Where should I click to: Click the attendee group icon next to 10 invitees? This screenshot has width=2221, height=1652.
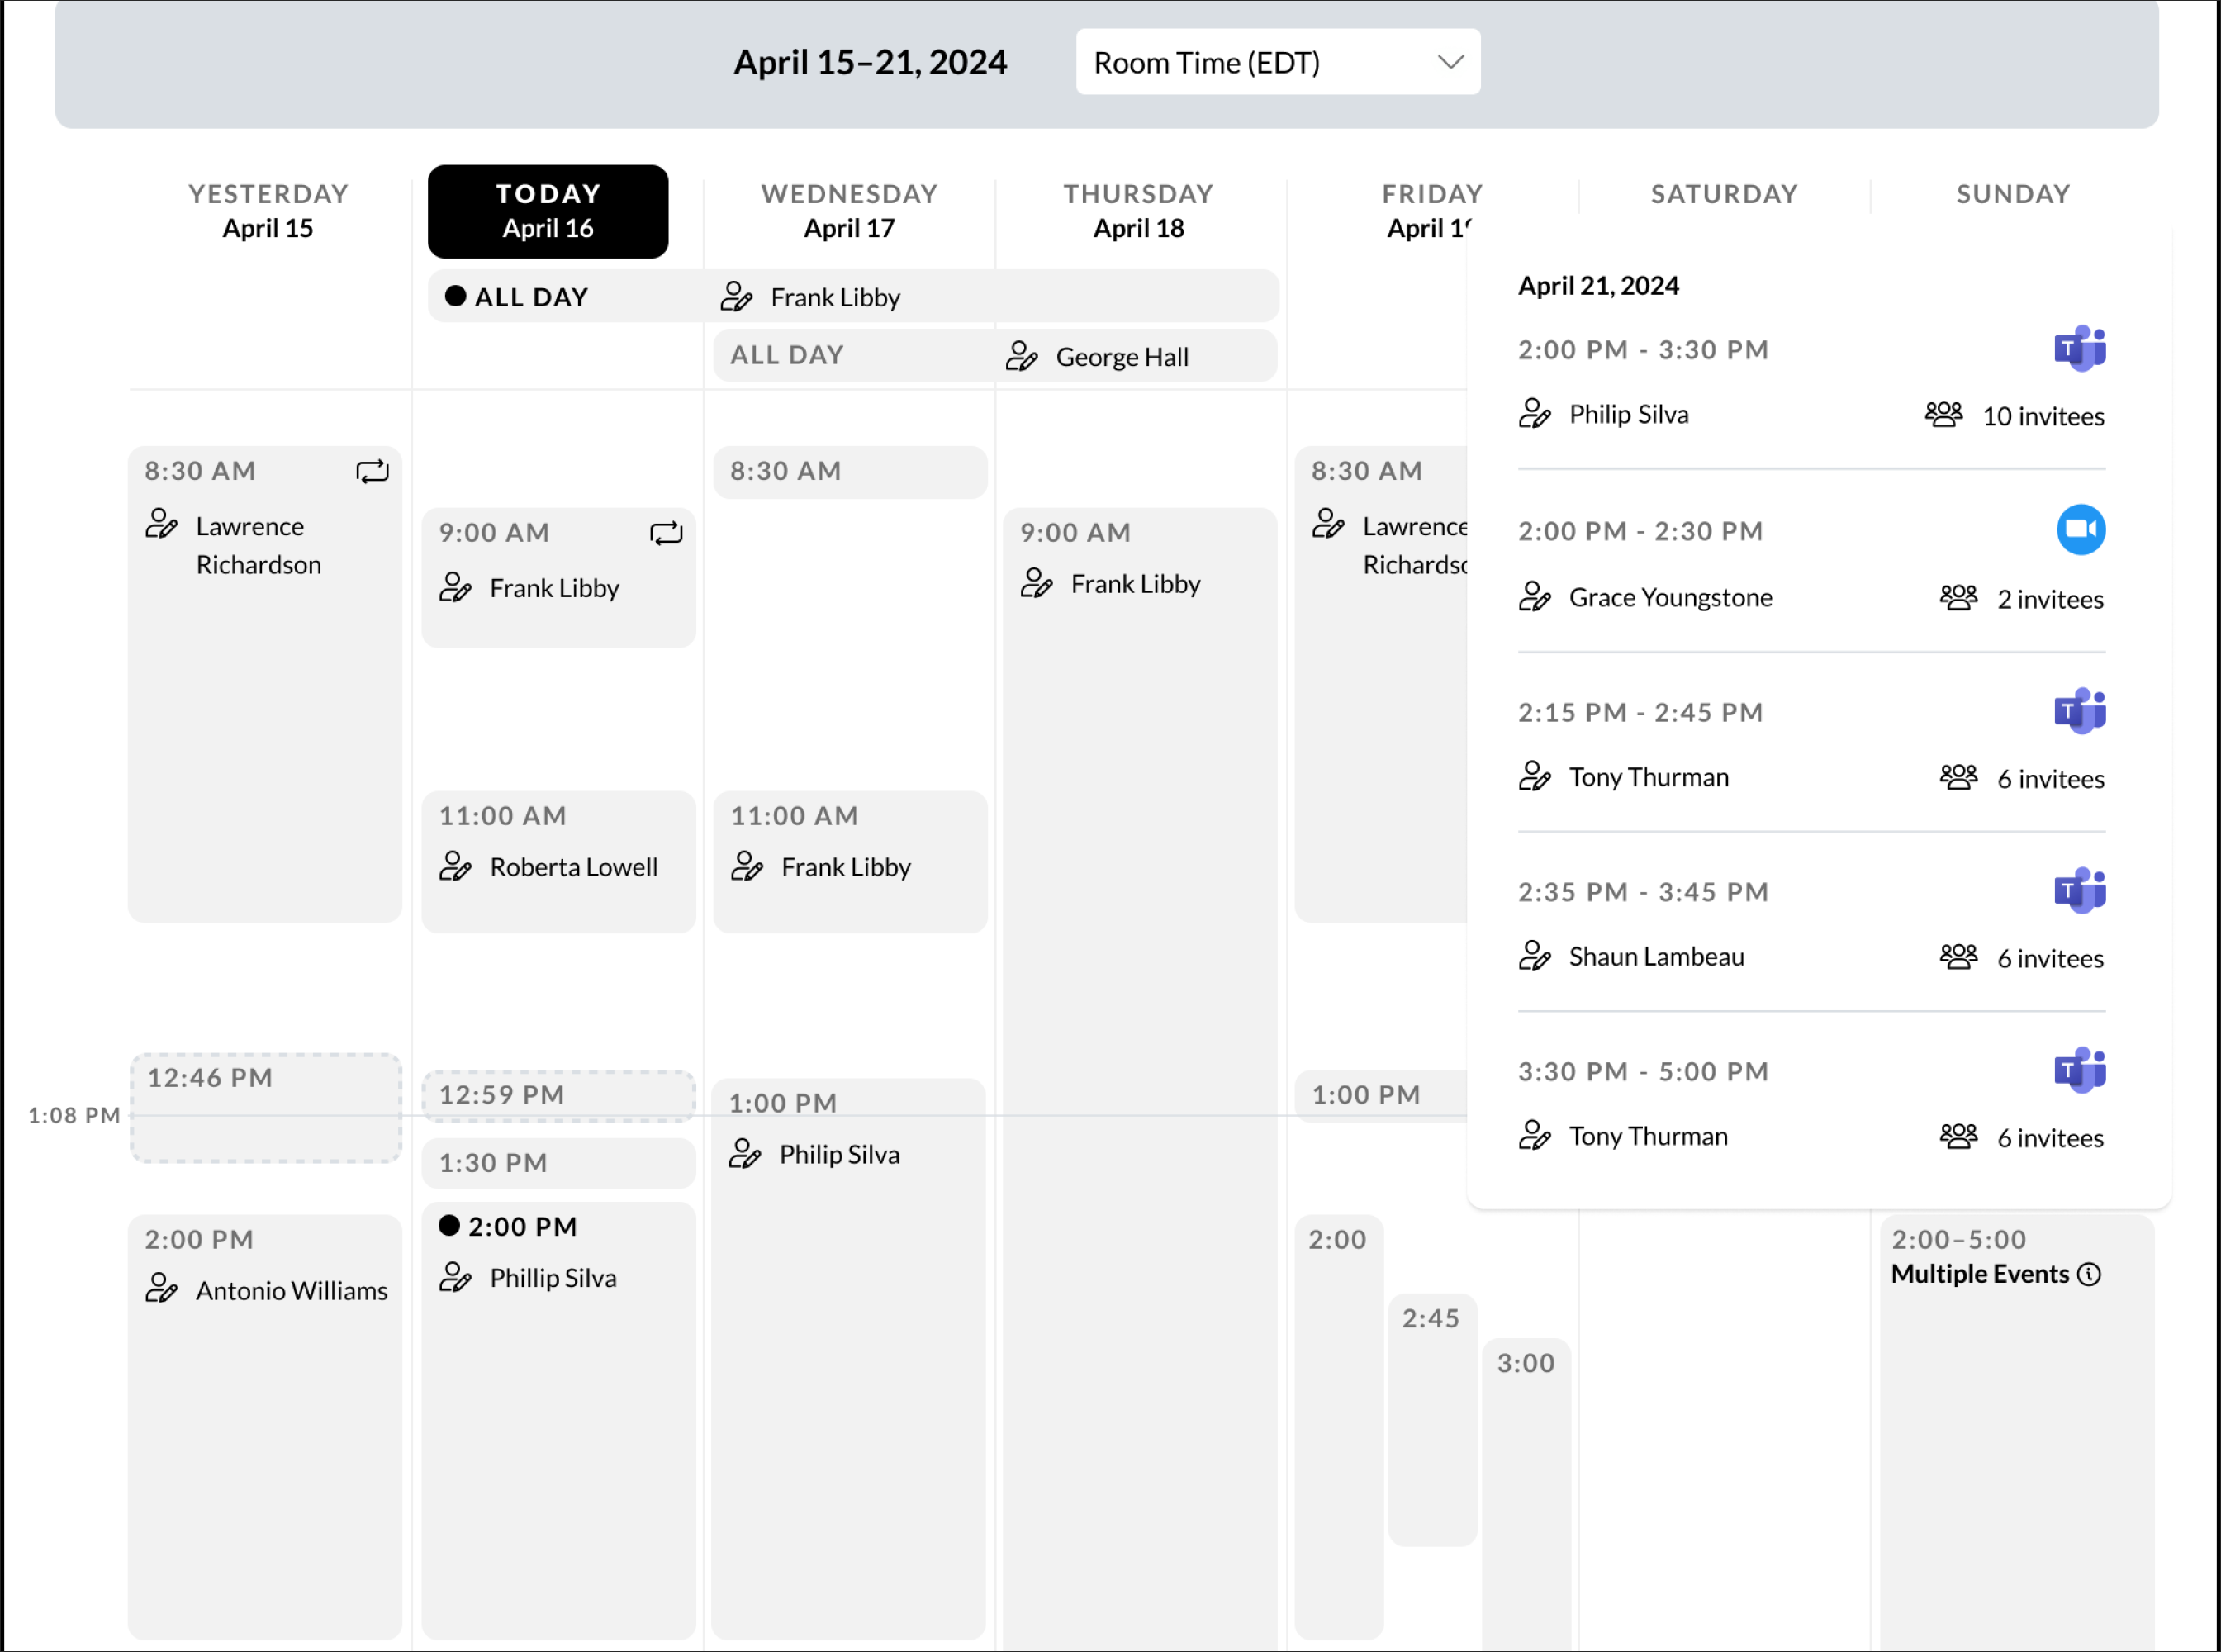click(x=1945, y=413)
